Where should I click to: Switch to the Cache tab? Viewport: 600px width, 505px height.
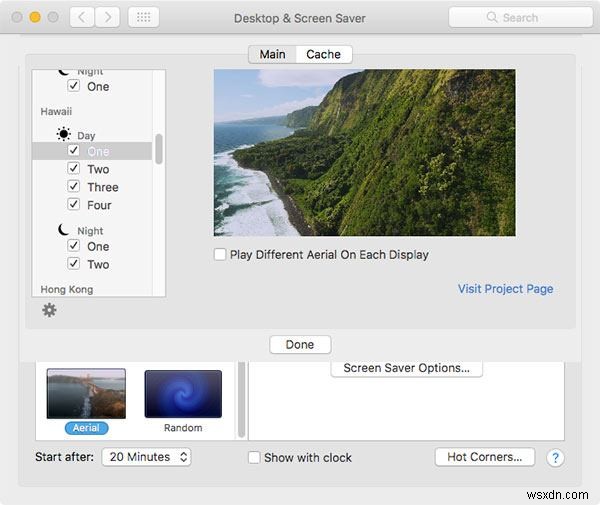pyautogui.click(x=324, y=54)
